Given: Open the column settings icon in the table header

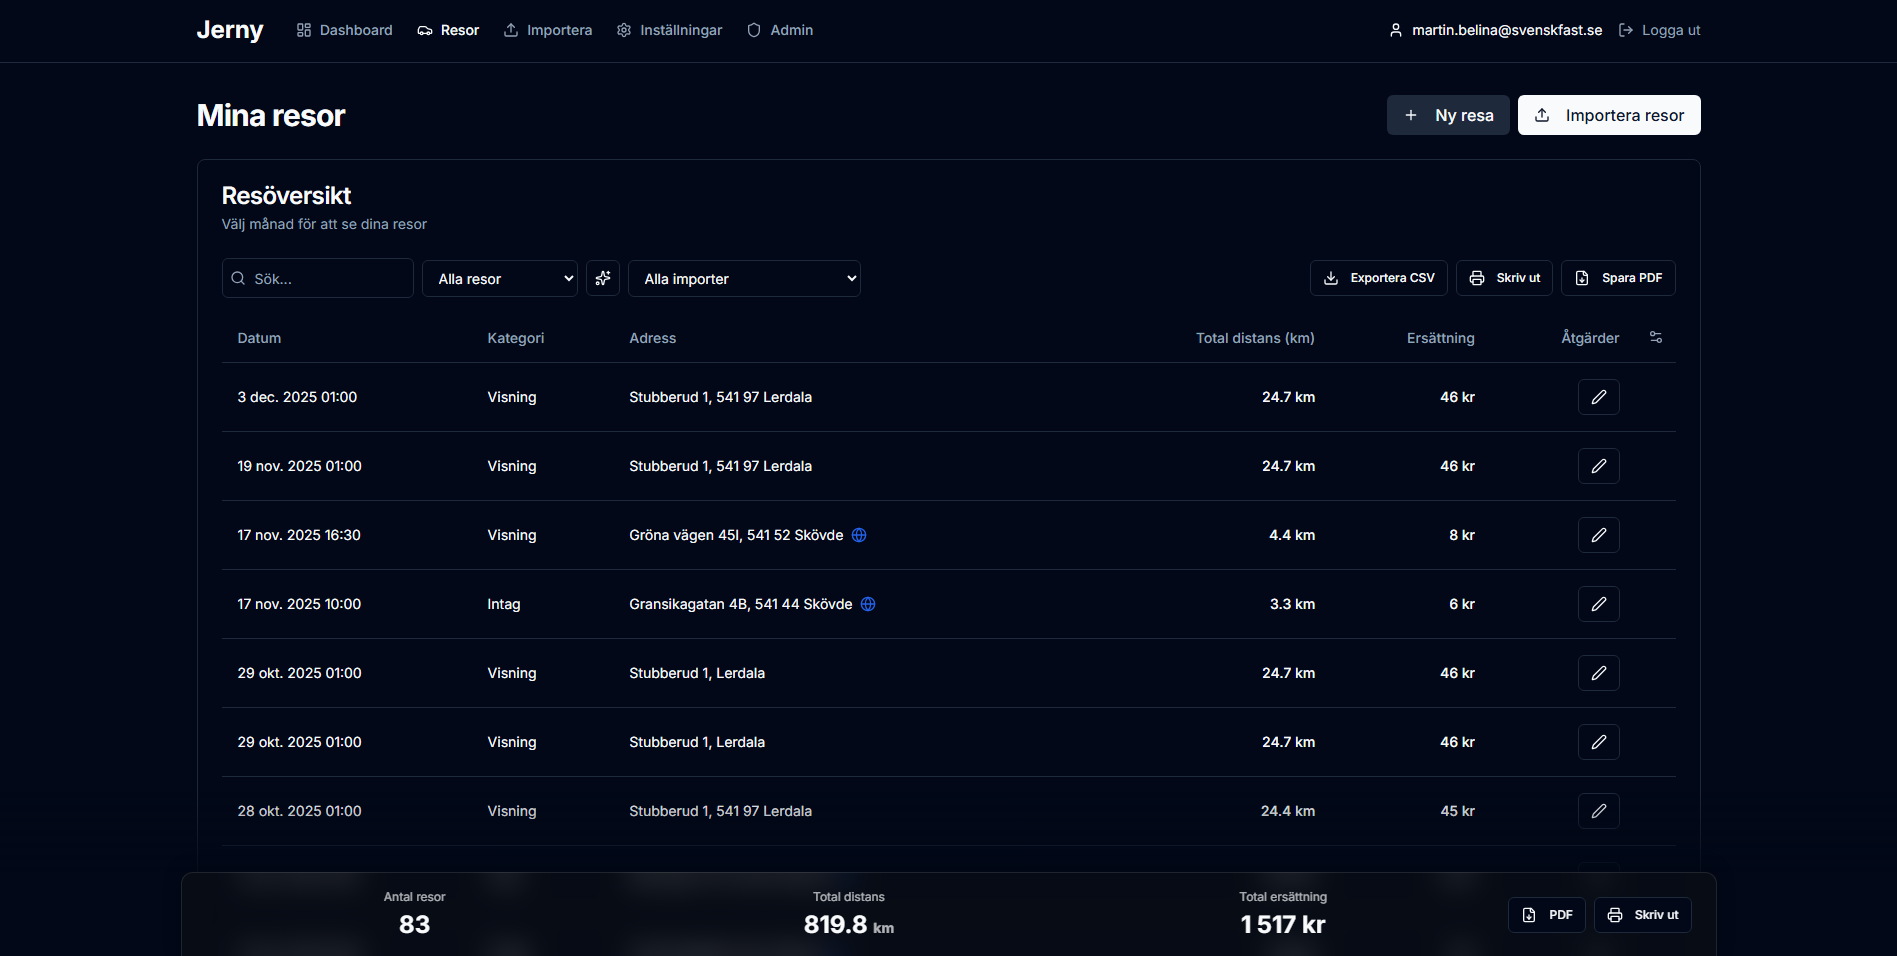Looking at the screenshot, I should tap(1656, 337).
